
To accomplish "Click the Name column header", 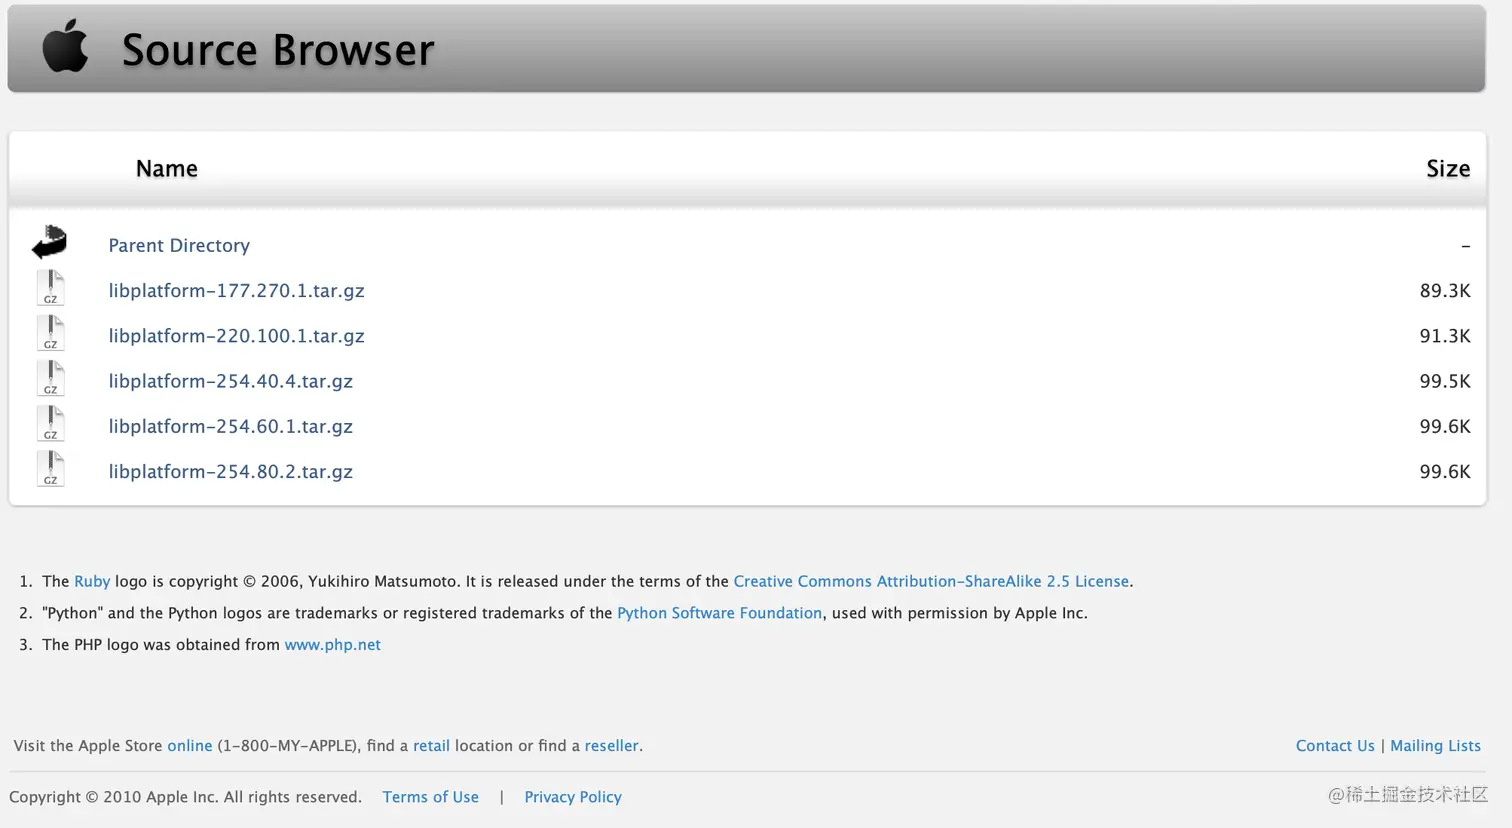I will tap(166, 169).
